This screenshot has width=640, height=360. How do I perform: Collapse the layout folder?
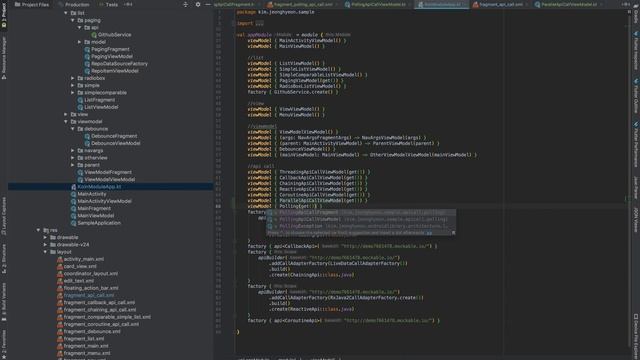tap(45, 252)
